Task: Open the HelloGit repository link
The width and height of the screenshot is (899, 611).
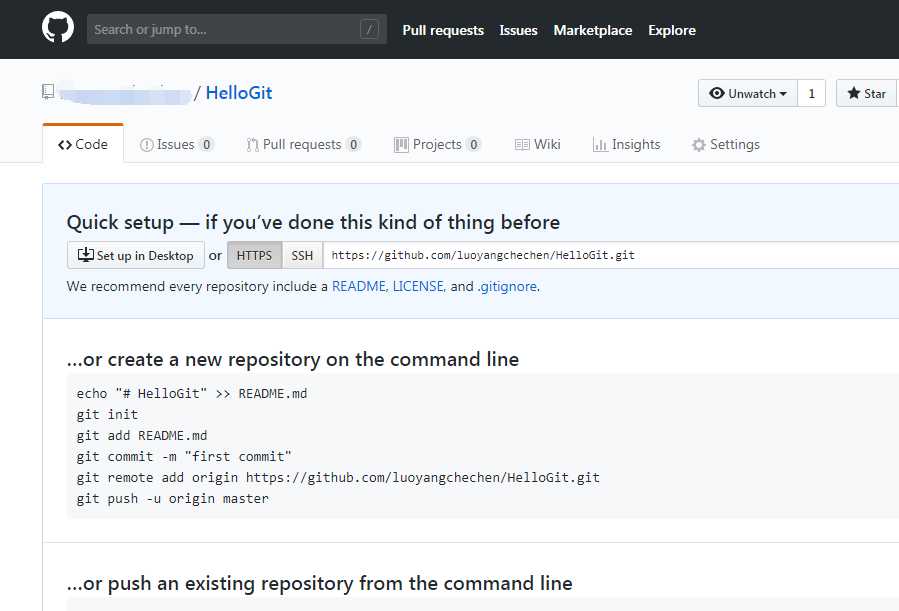Action: coord(239,93)
